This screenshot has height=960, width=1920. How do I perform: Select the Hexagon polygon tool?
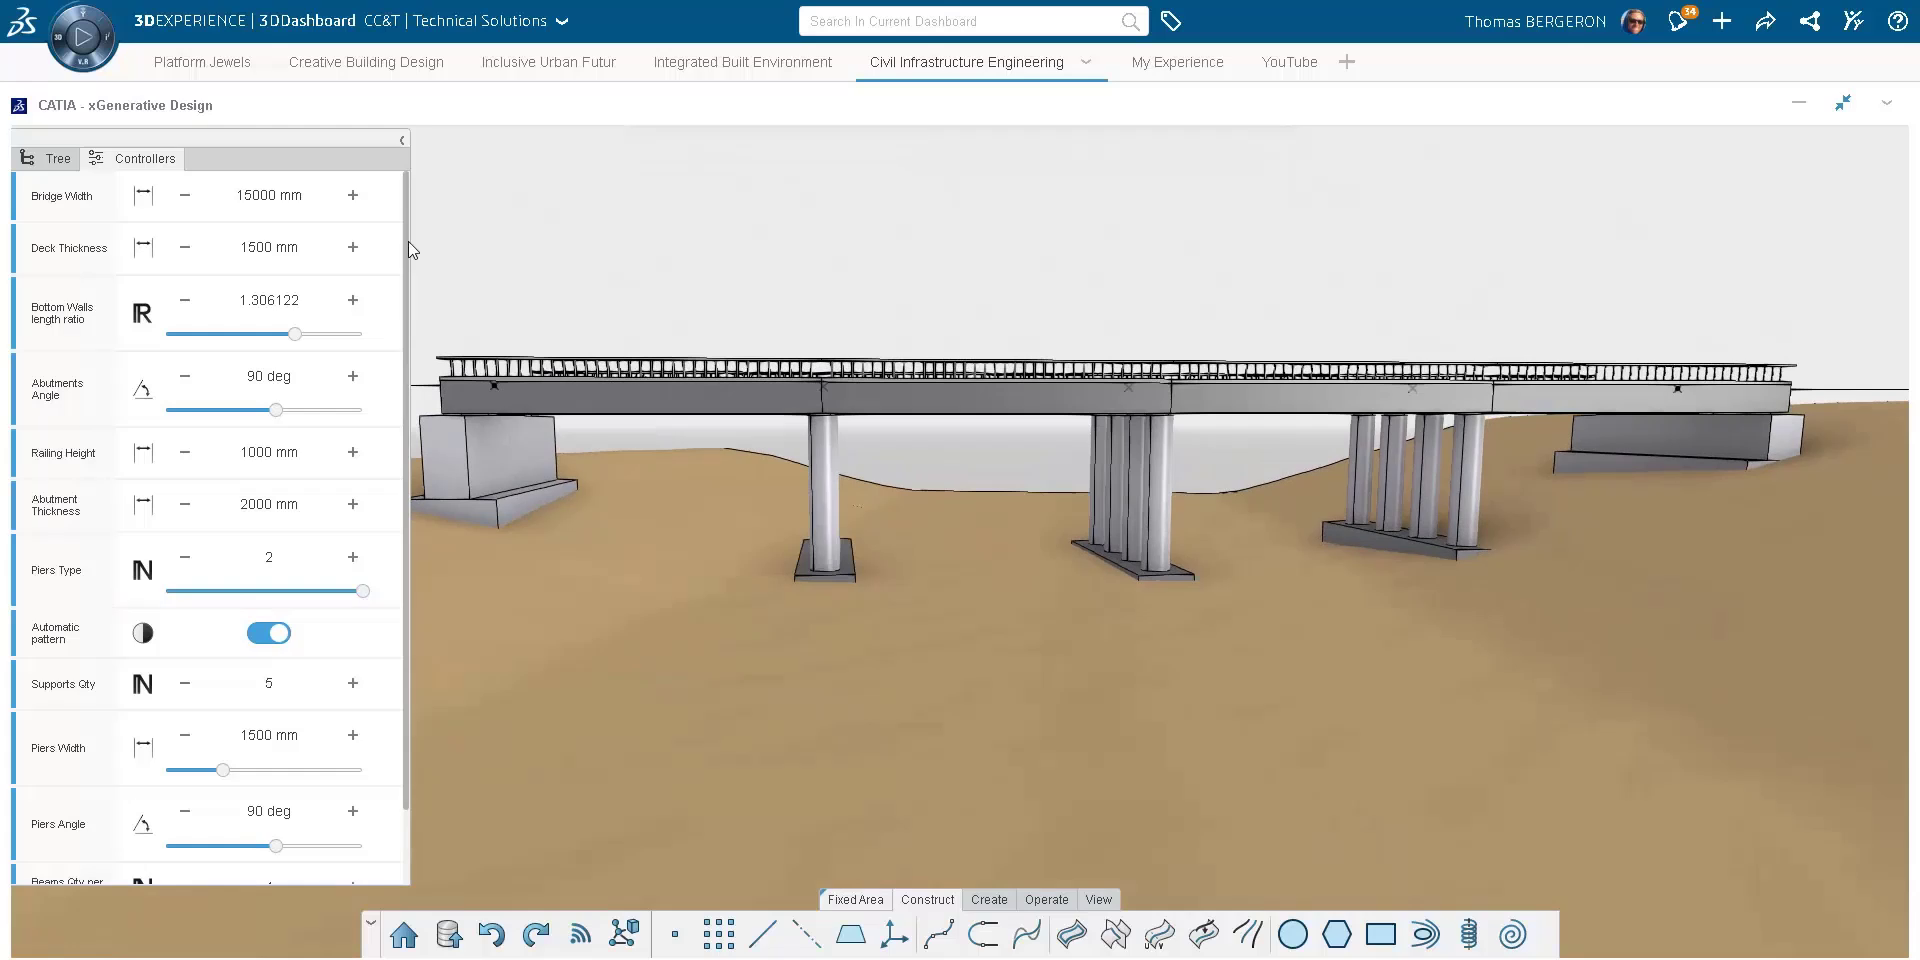[x=1336, y=935]
